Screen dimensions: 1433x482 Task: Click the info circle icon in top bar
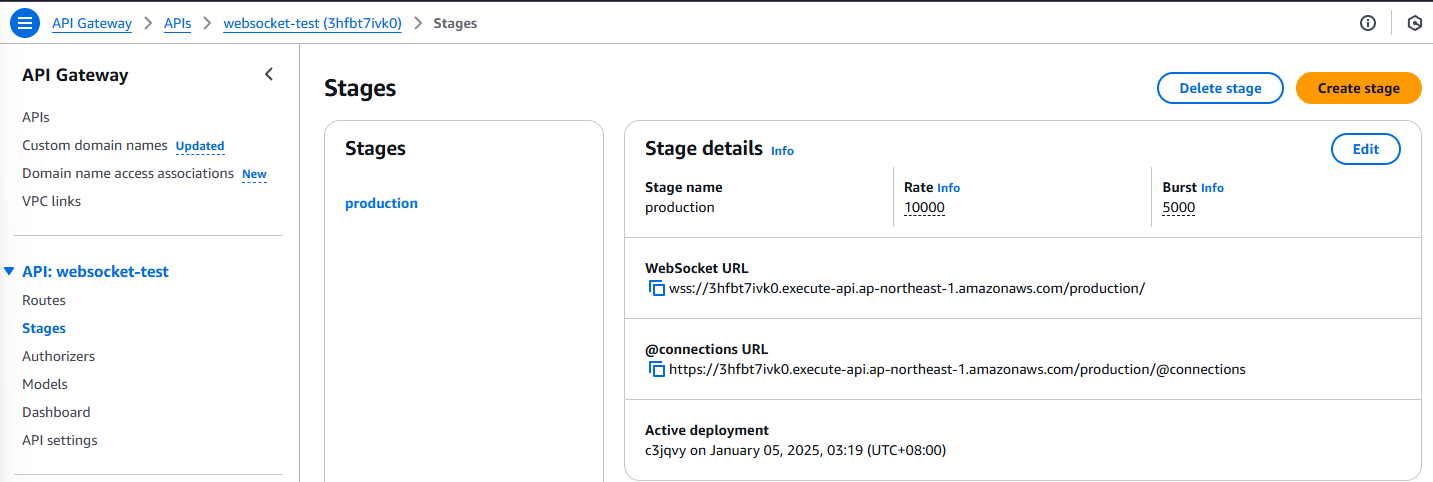point(1368,23)
